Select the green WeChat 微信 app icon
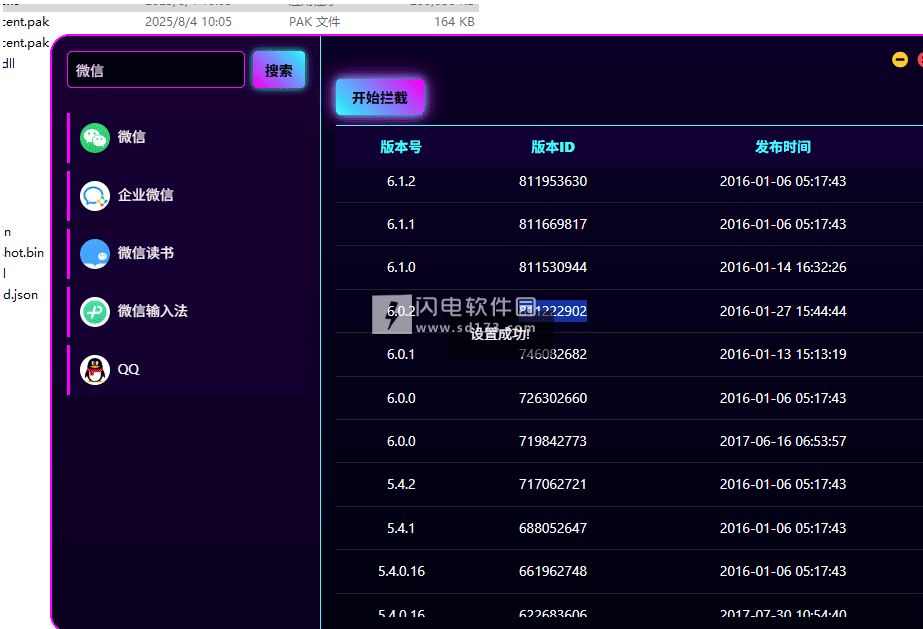This screenshot has height=629, width=923. pyautogui.click(x=95, y=138)
